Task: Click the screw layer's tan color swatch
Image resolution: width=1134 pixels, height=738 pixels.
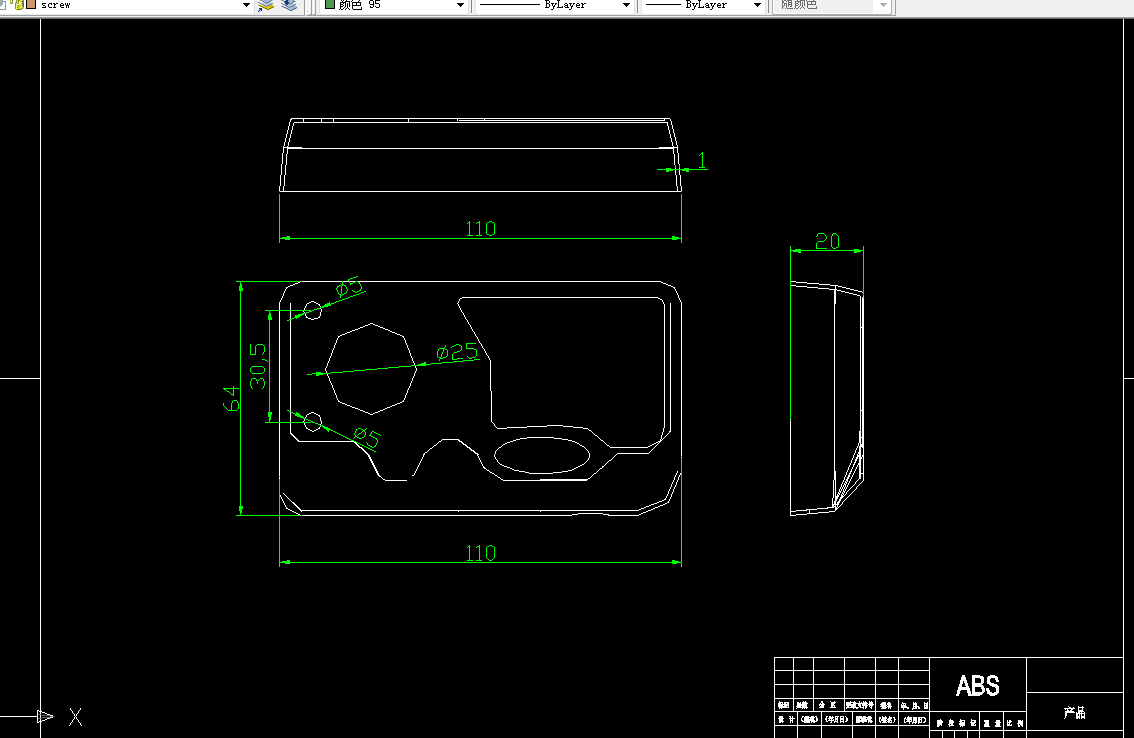Action: pos(31,4)
